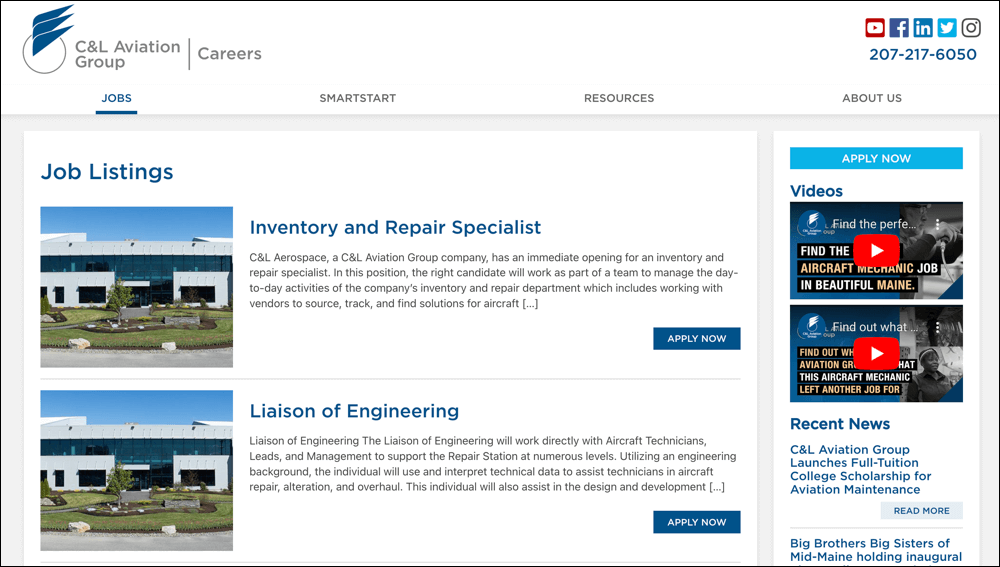The image size is (1000, 567).
Task: Open the options menu on the first video
Action: (x=938, y=225)
